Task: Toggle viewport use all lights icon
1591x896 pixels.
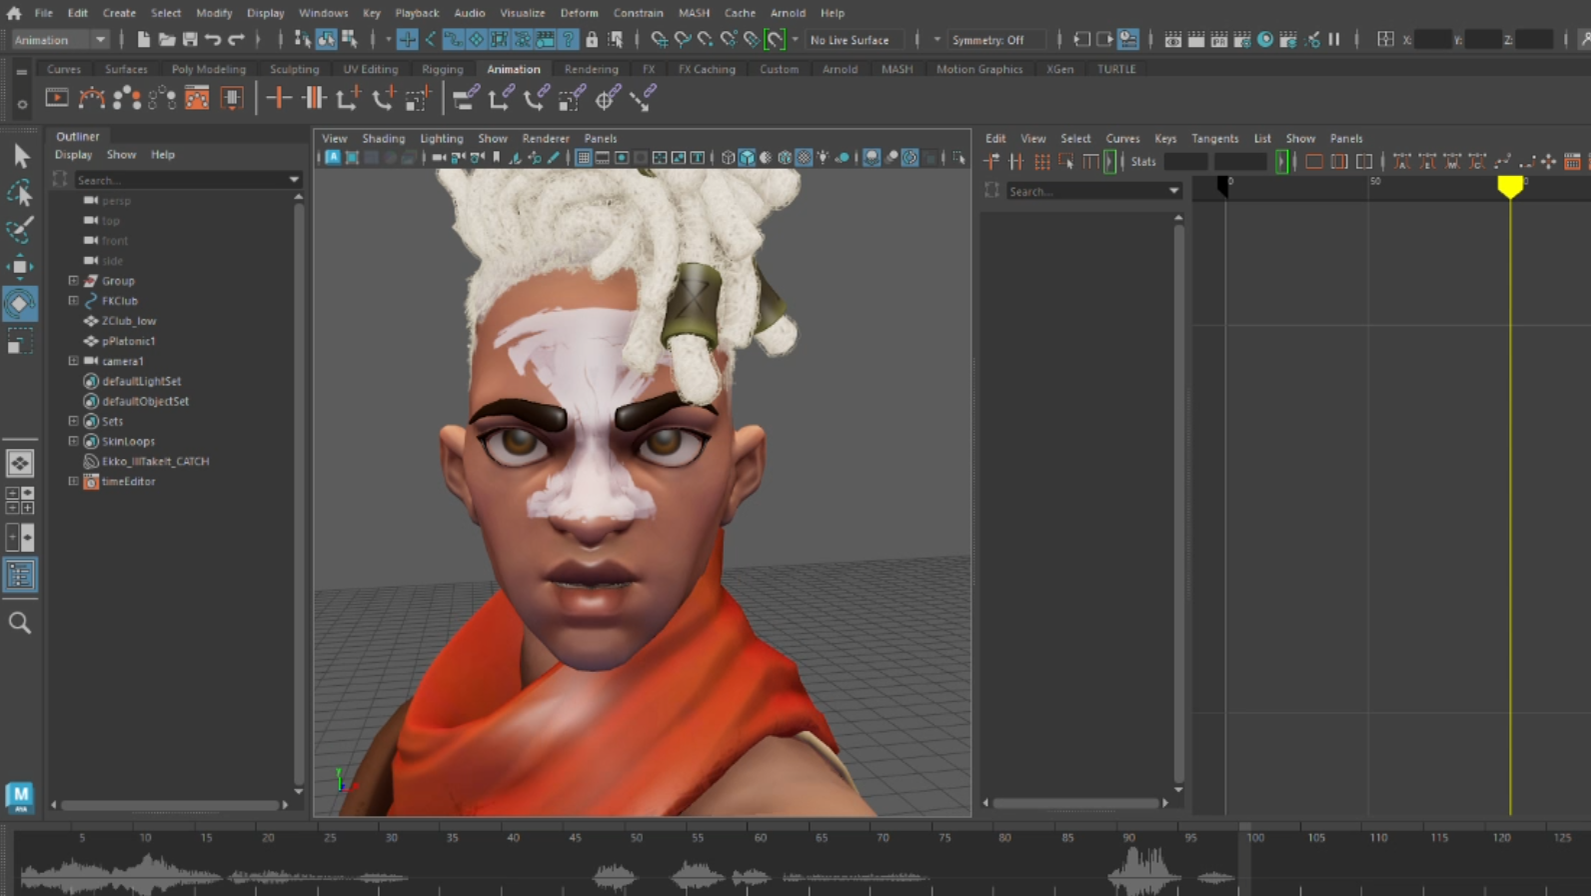Action: click(823, 158)
